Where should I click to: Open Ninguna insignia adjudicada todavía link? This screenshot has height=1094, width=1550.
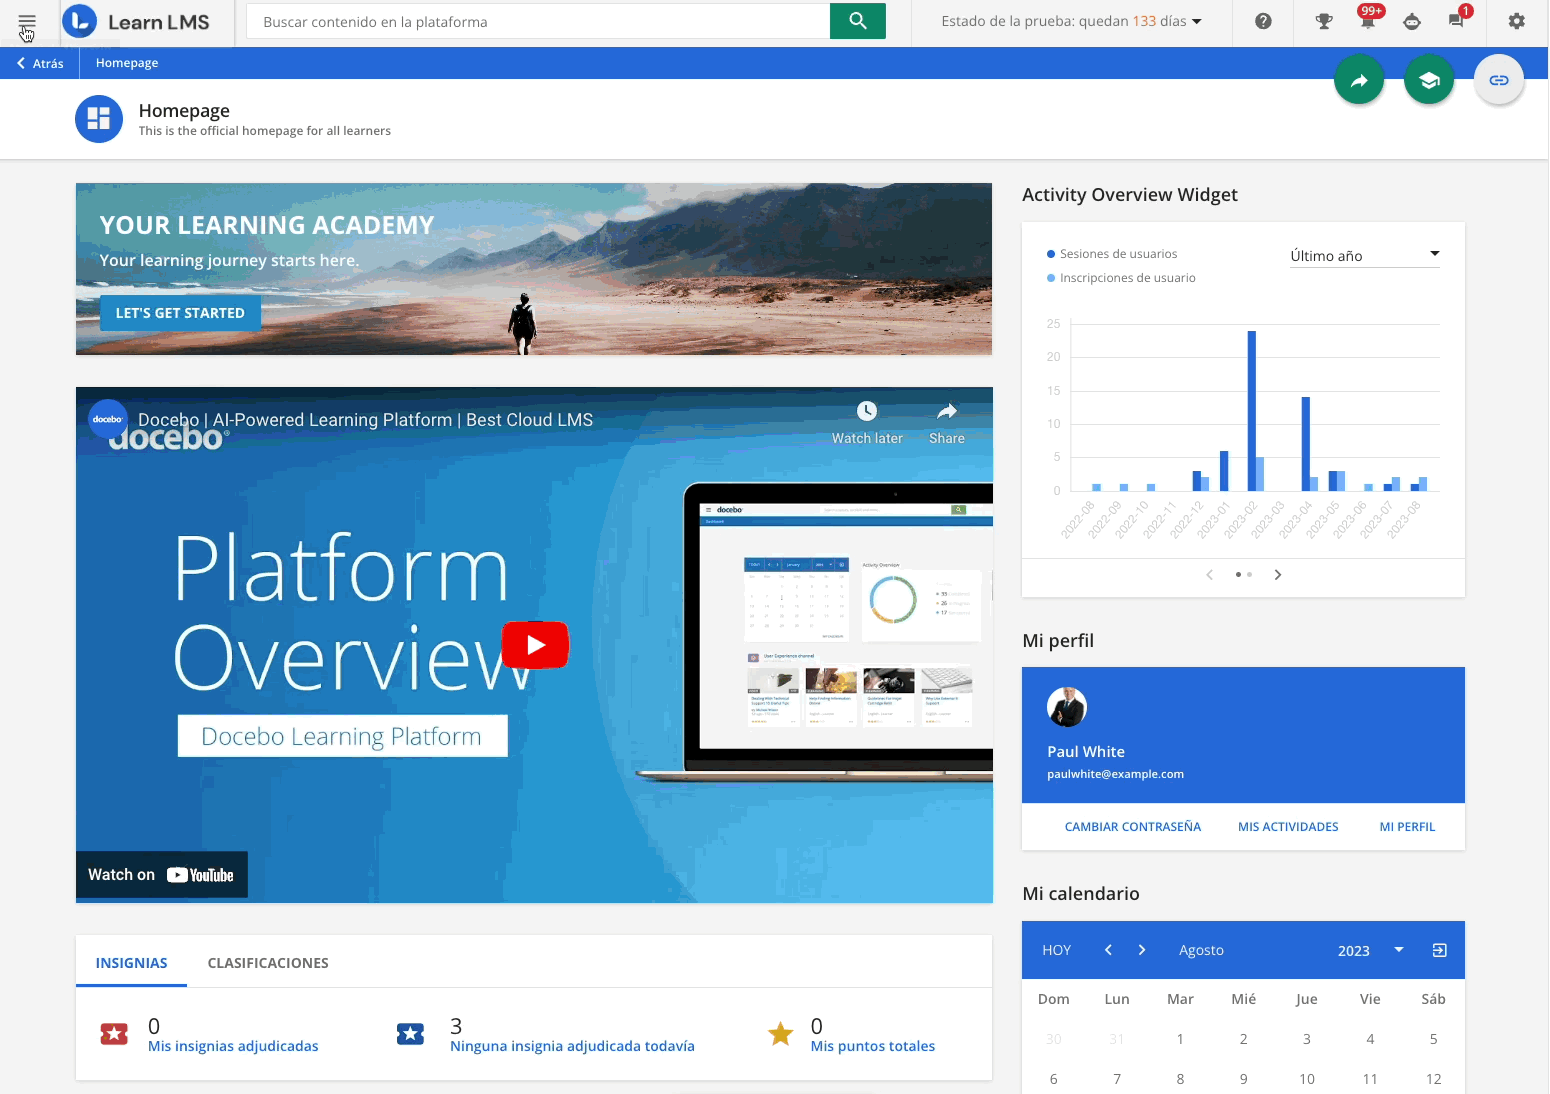(572, 1046)
